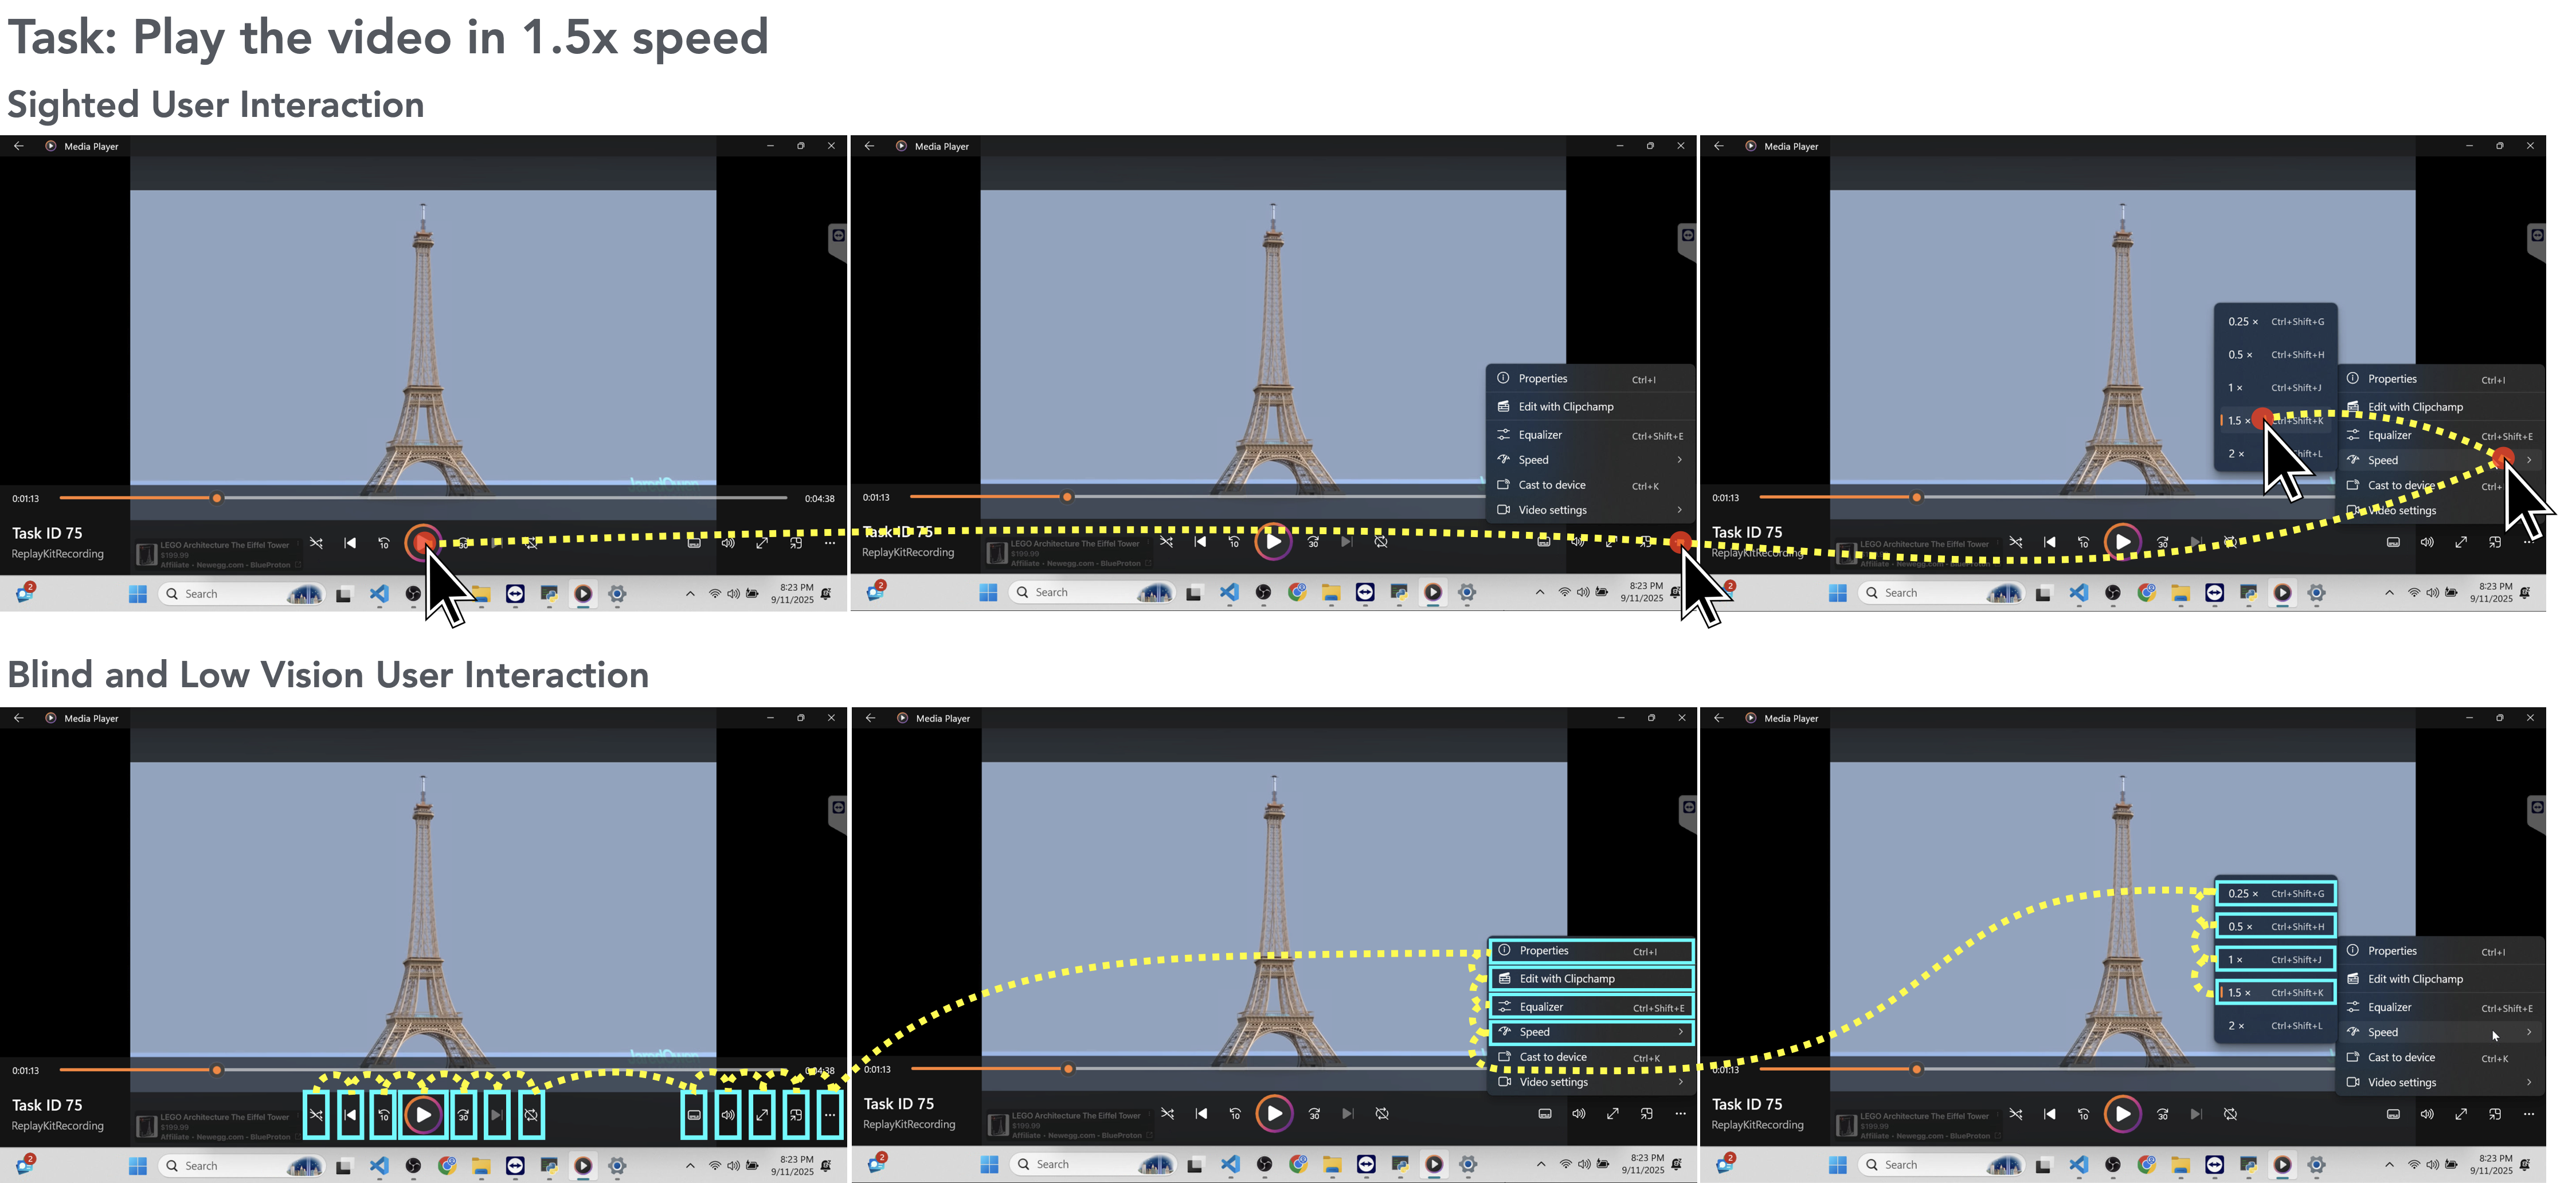2576x1183 pixels.
Task: Click the cyan-outlined three-dot more options icon
Action: (x=830, y=1115)
